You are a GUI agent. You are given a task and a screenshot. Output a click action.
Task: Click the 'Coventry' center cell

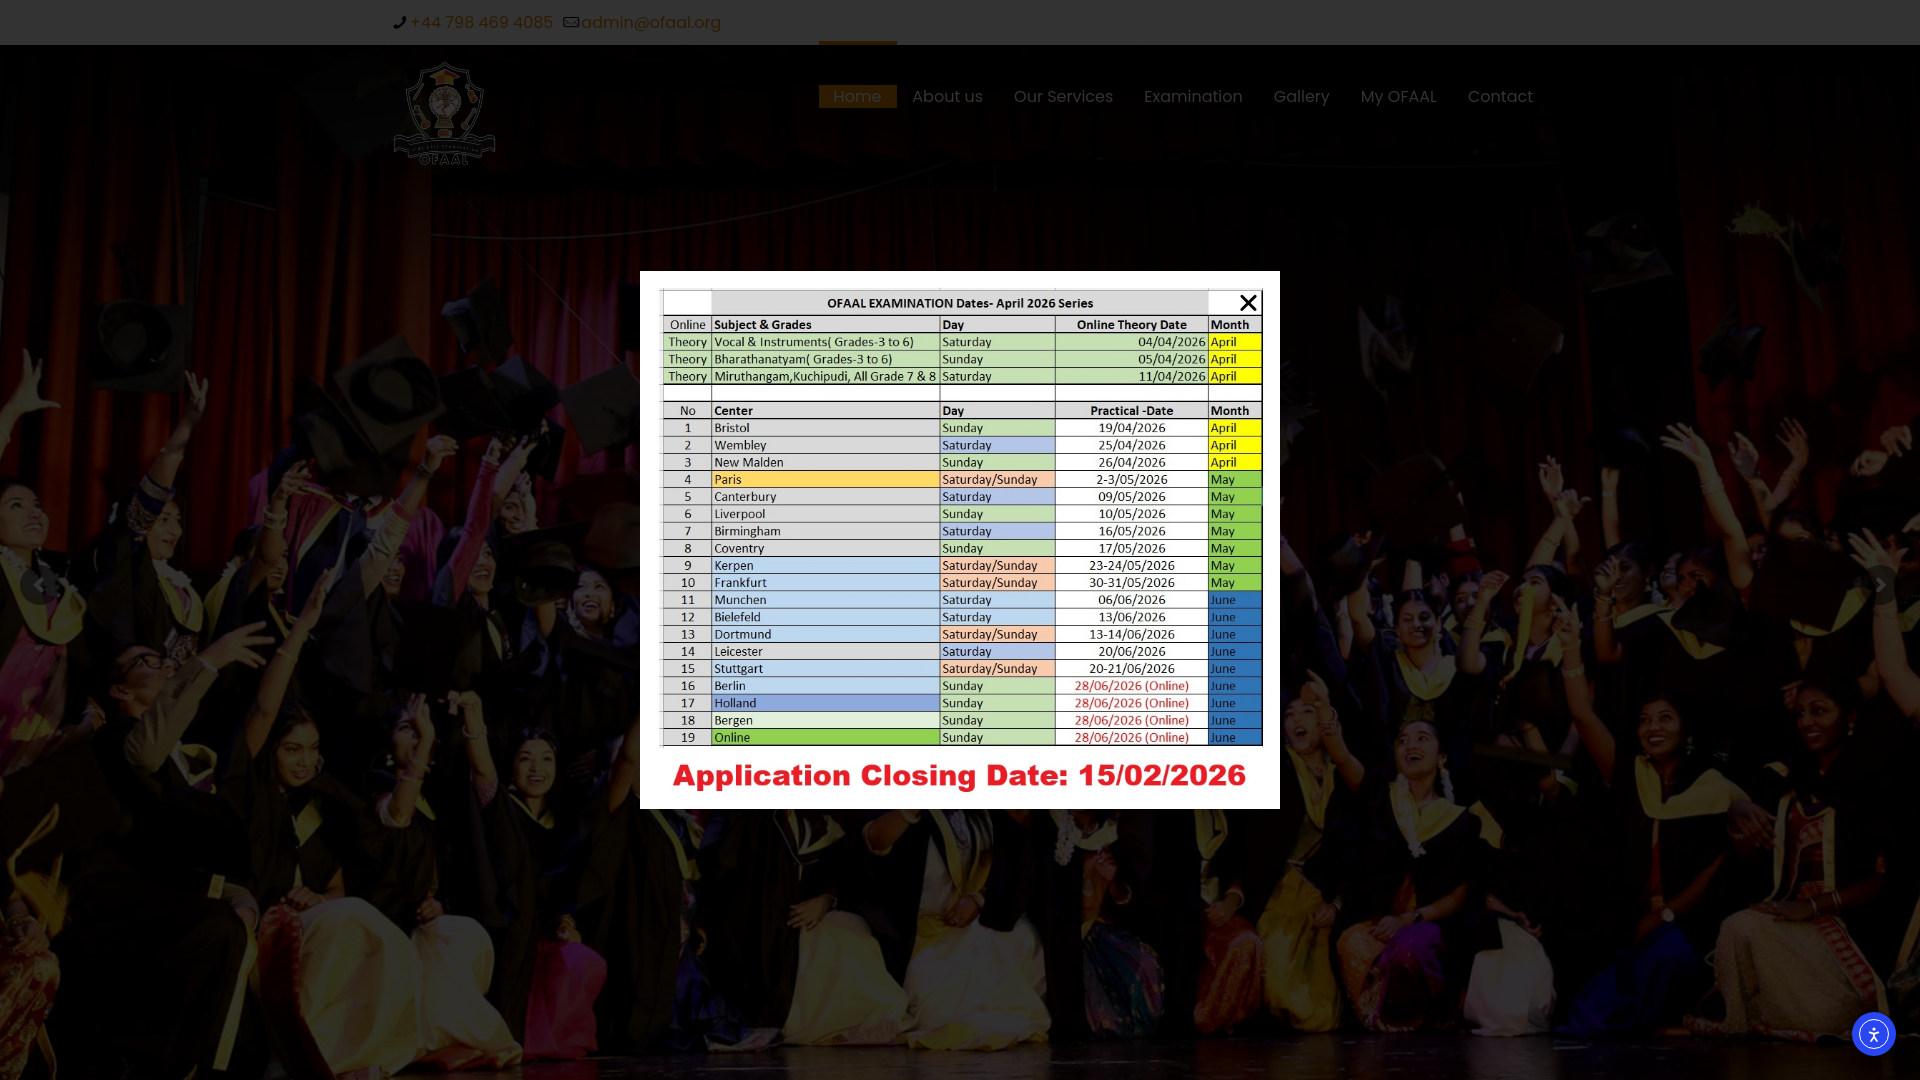pos(825,548)
